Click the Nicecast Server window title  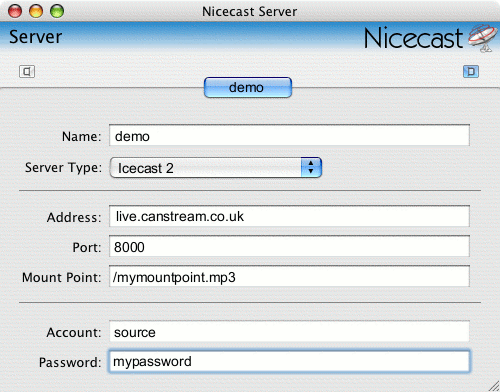pyautogui.click(x=250, y=12)
